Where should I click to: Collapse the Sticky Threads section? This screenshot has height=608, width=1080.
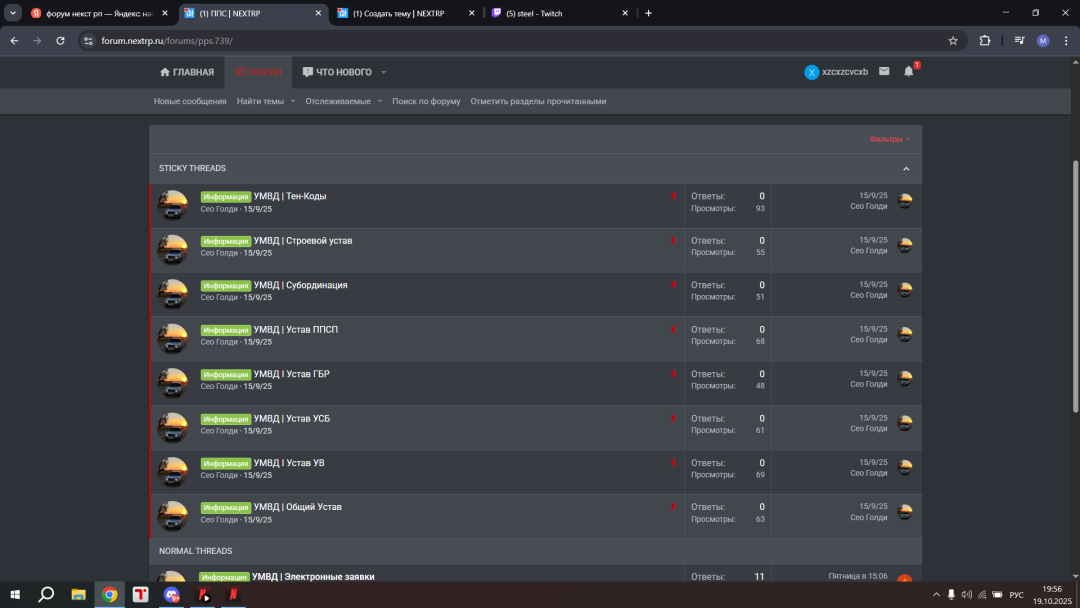pyautogui.click(x=906, y=169)
